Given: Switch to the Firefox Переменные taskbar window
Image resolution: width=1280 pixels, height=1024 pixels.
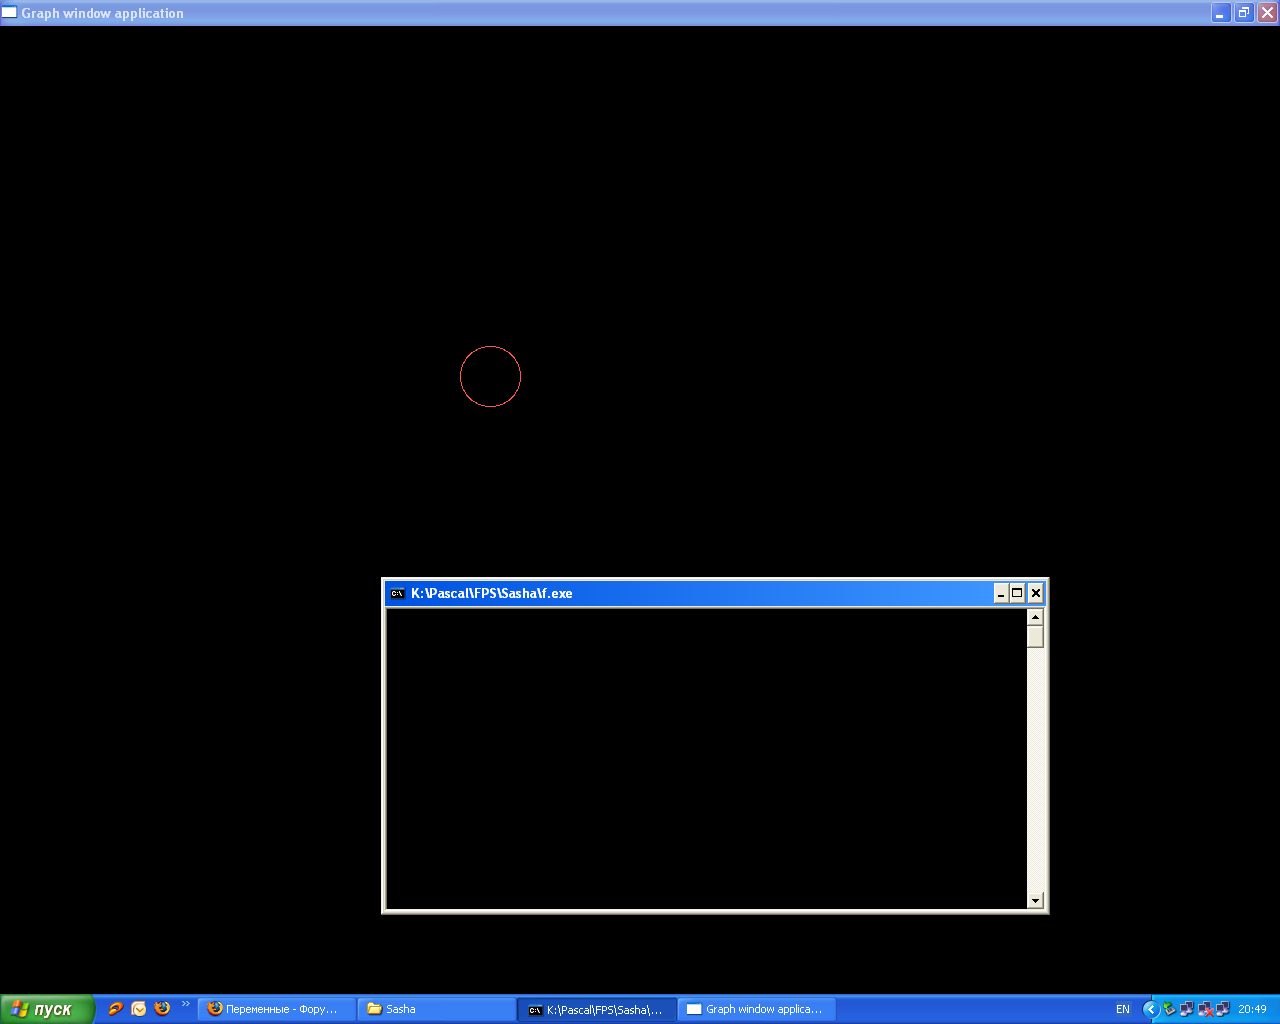Looking at the screenshot, I should (276, 1009).
